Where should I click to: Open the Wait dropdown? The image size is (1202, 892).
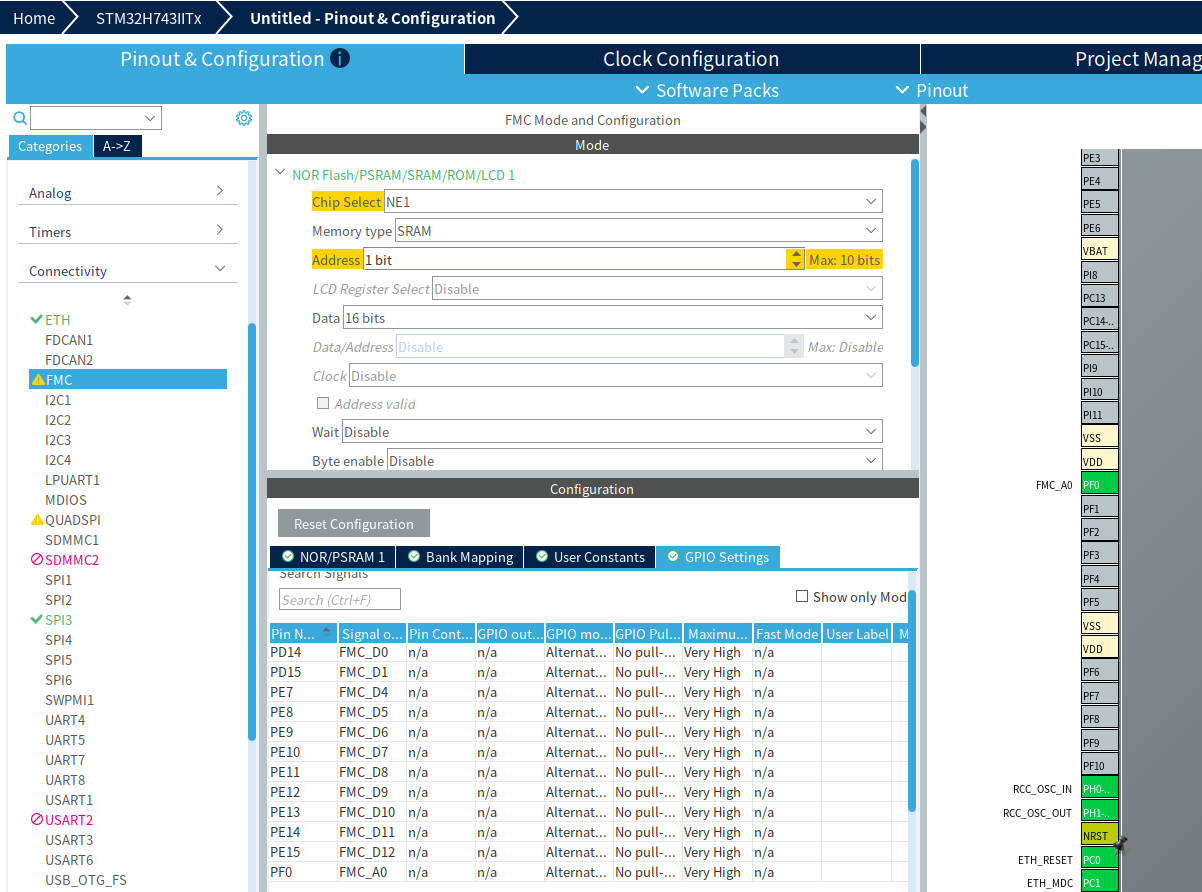(x=612, y=432)
